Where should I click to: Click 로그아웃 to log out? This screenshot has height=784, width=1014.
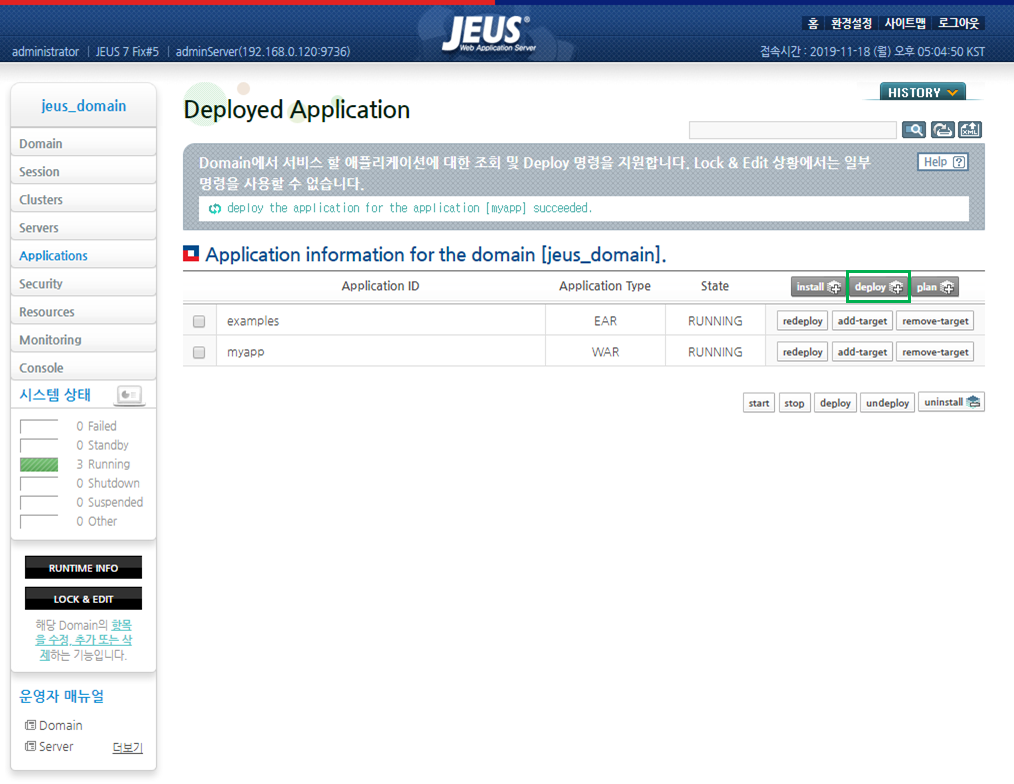click(x=959, y=23)
